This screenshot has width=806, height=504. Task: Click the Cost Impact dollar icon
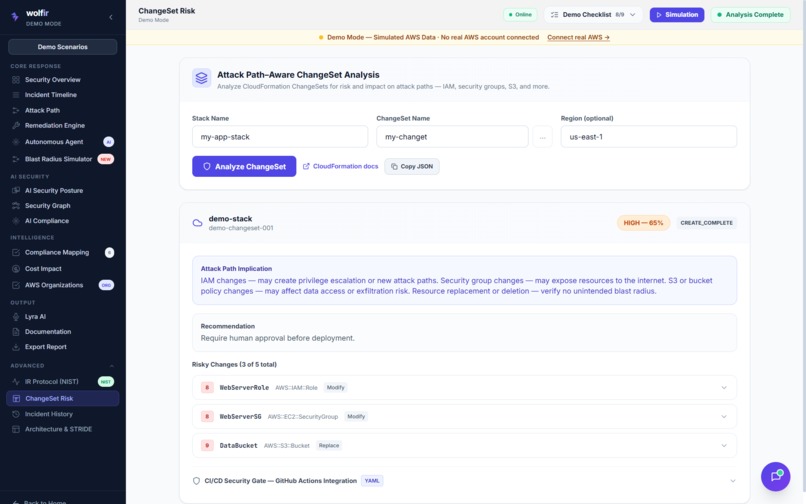click(16, 268)
